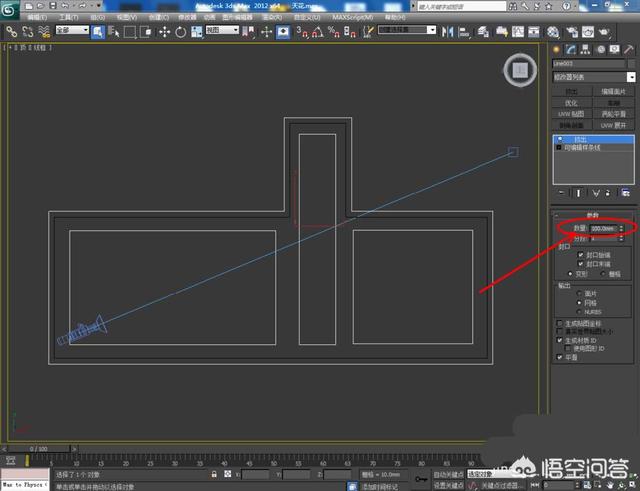This screenshot has width=640, height=491.
Task: Open the 视图 reference coordinate dropdown
Action: pyautogui.click(x=222, y=30)
